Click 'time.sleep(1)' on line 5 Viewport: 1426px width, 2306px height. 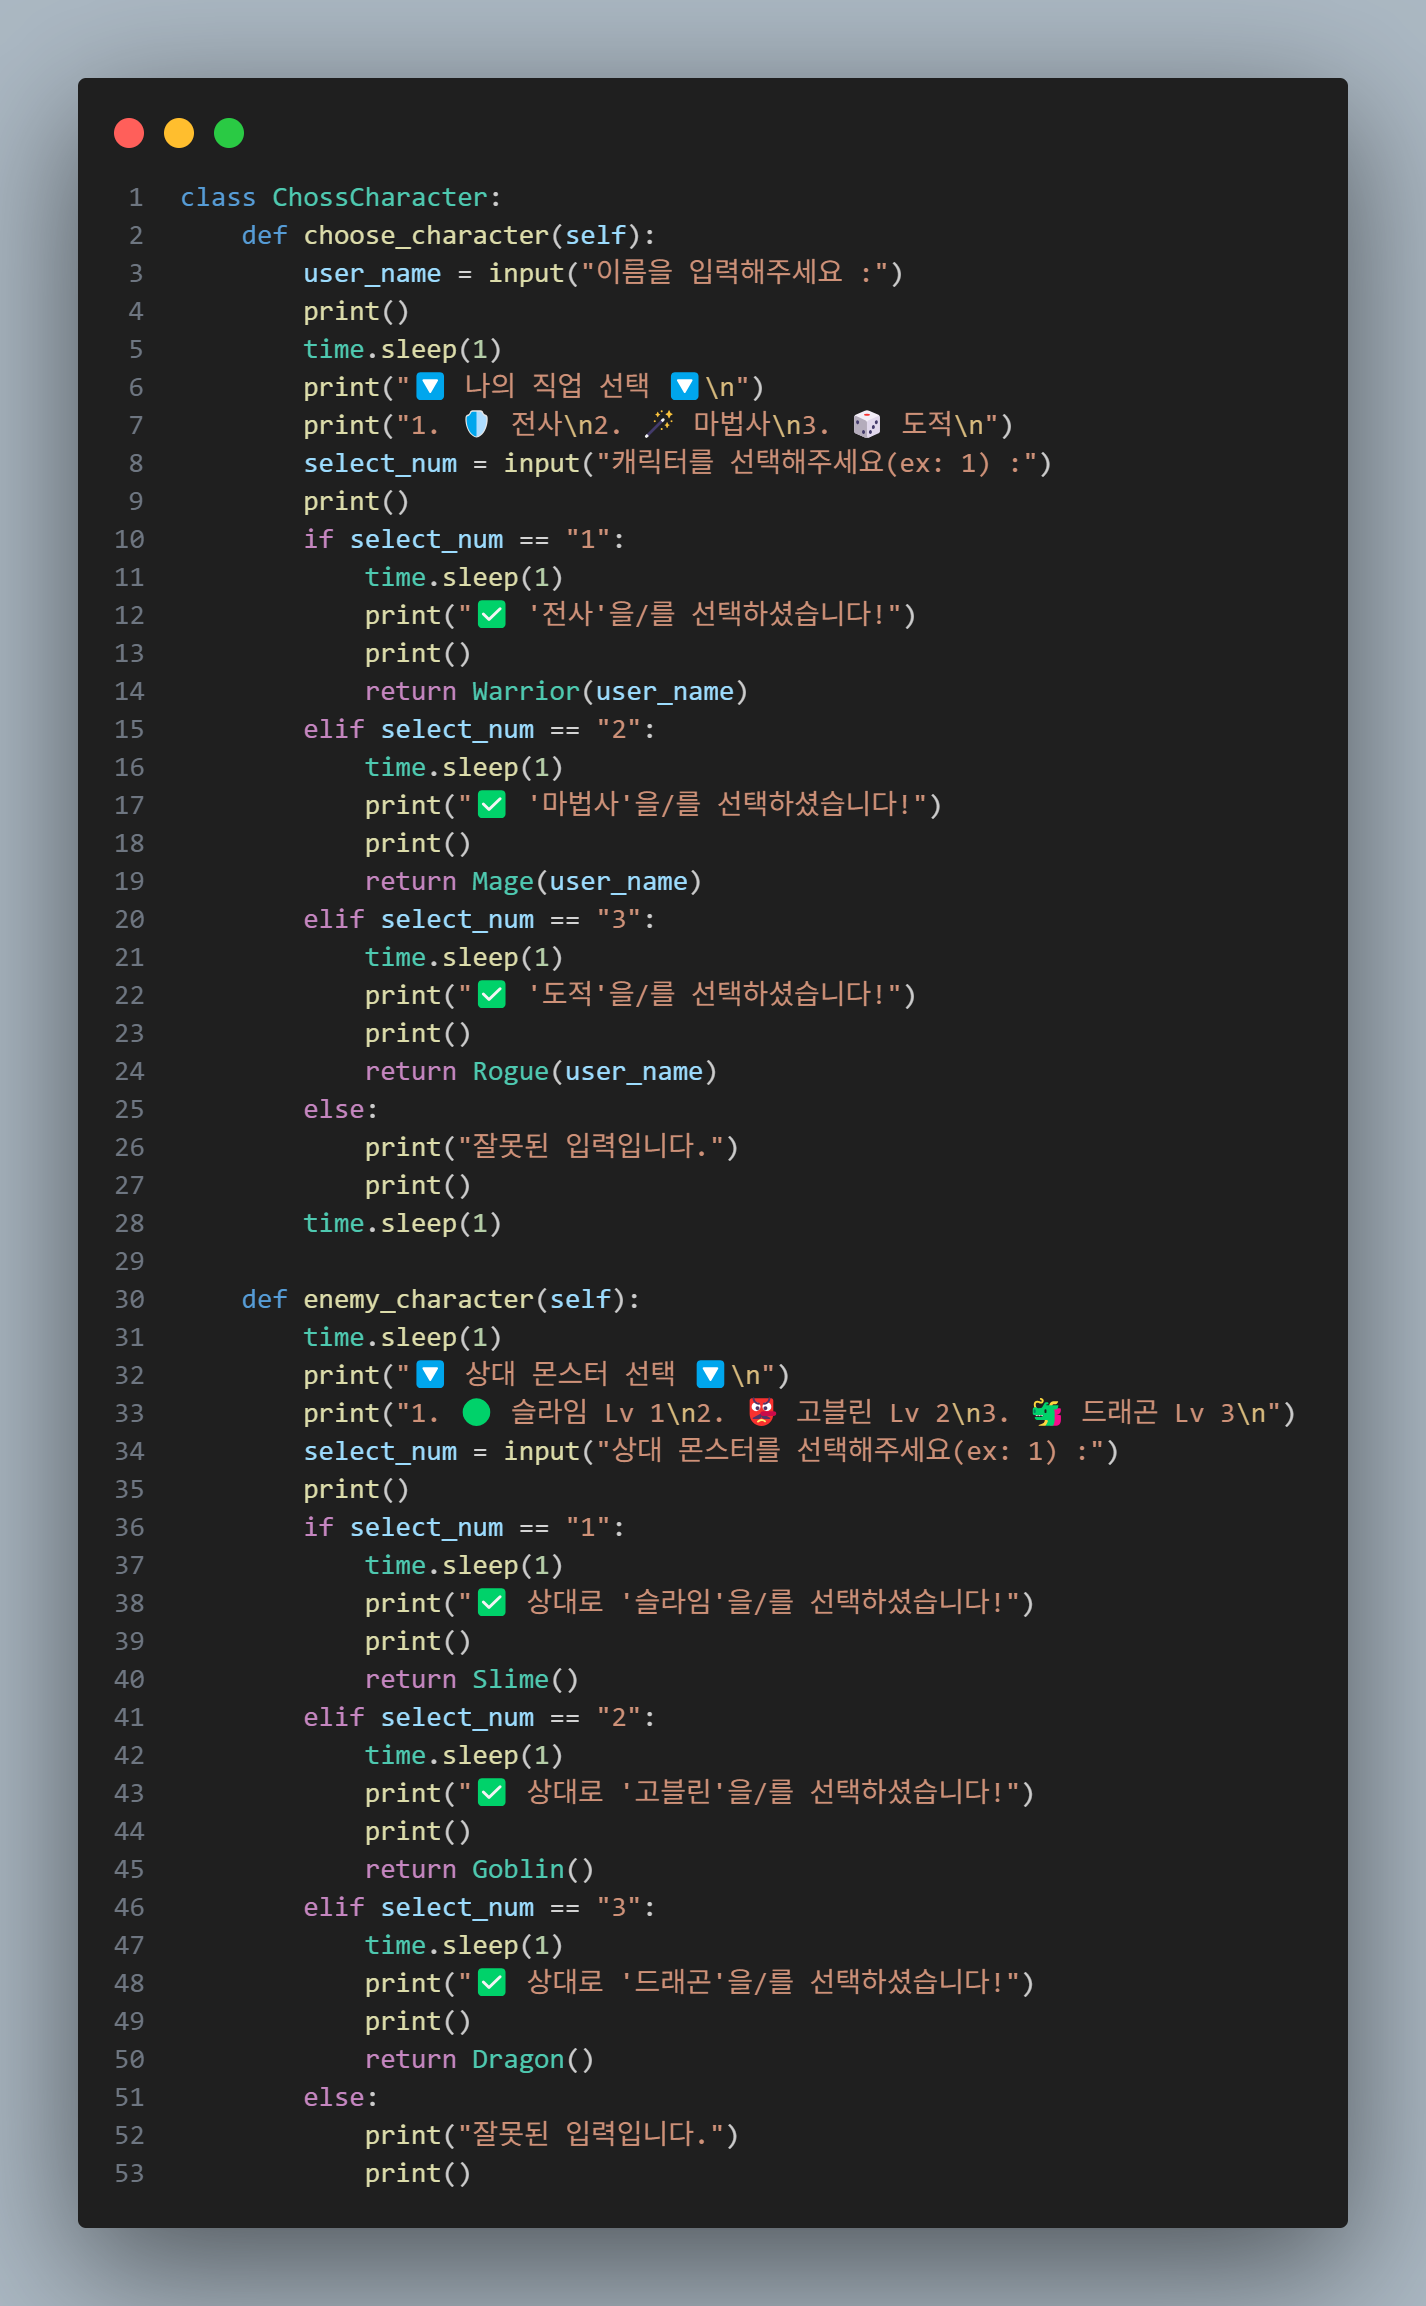[x=403, y=349]
